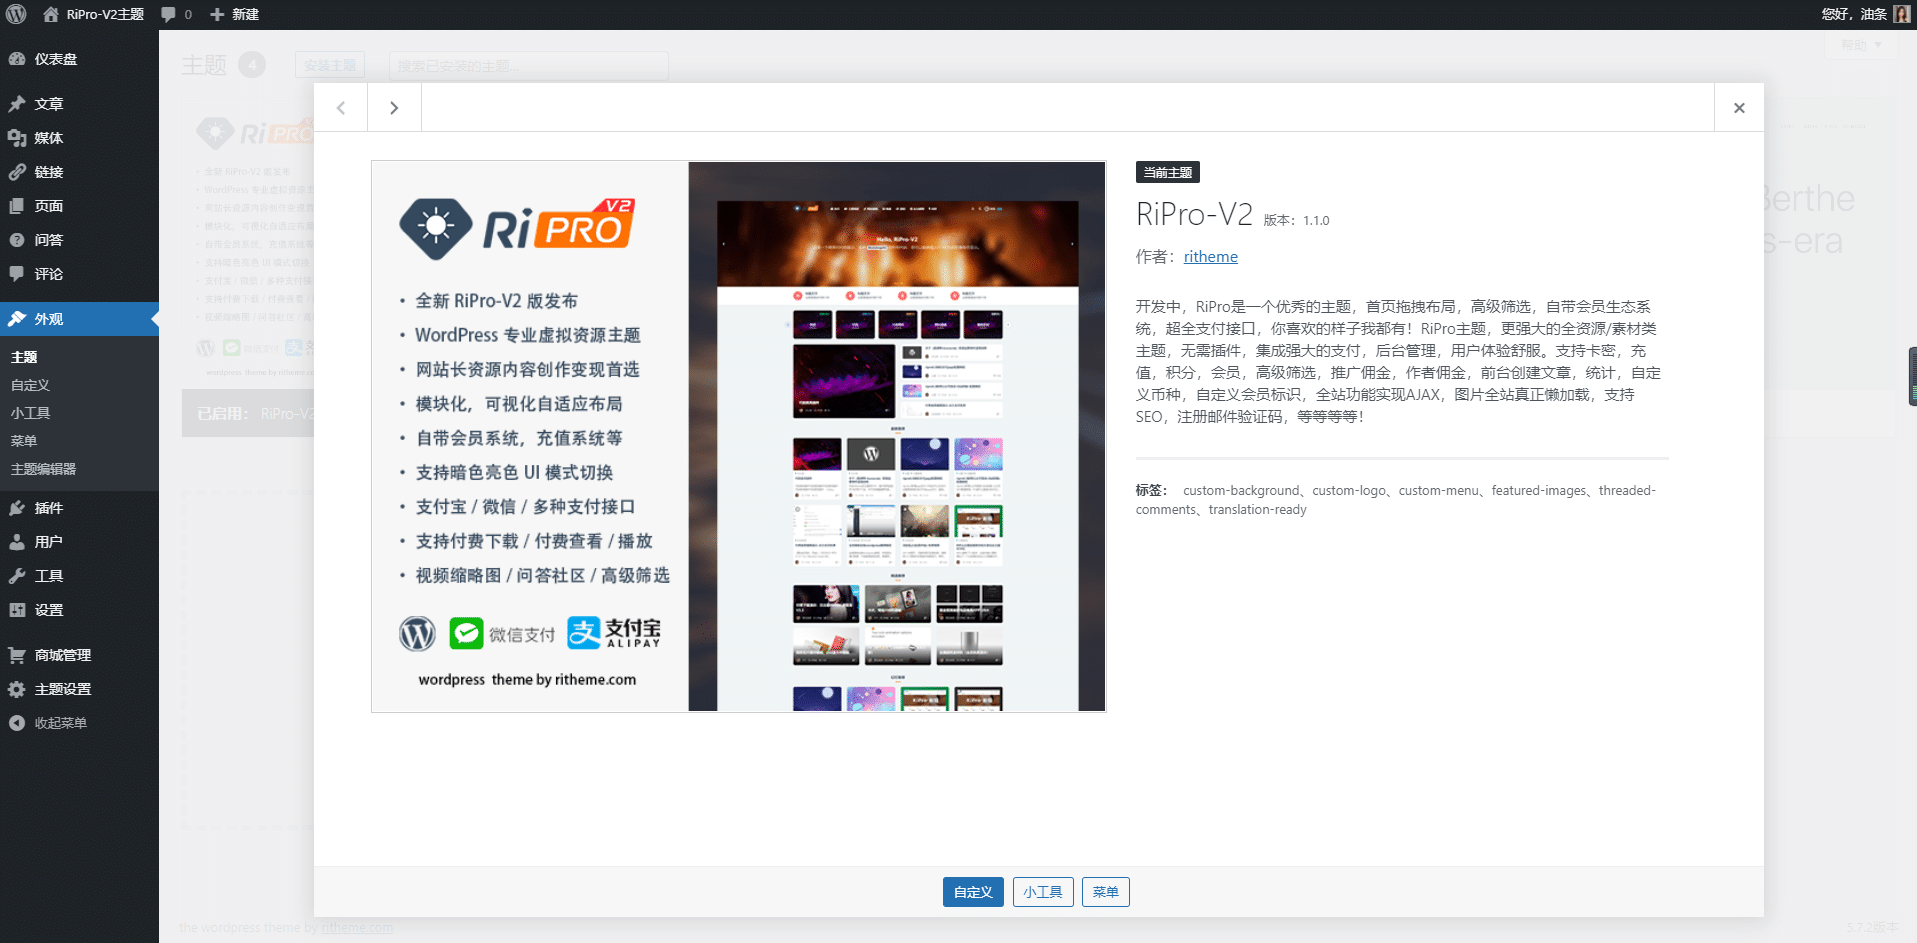Select the 小工具 submenu item in sidebar
This screenshot has height=943, width=1917.
click(x=30, y=413)
